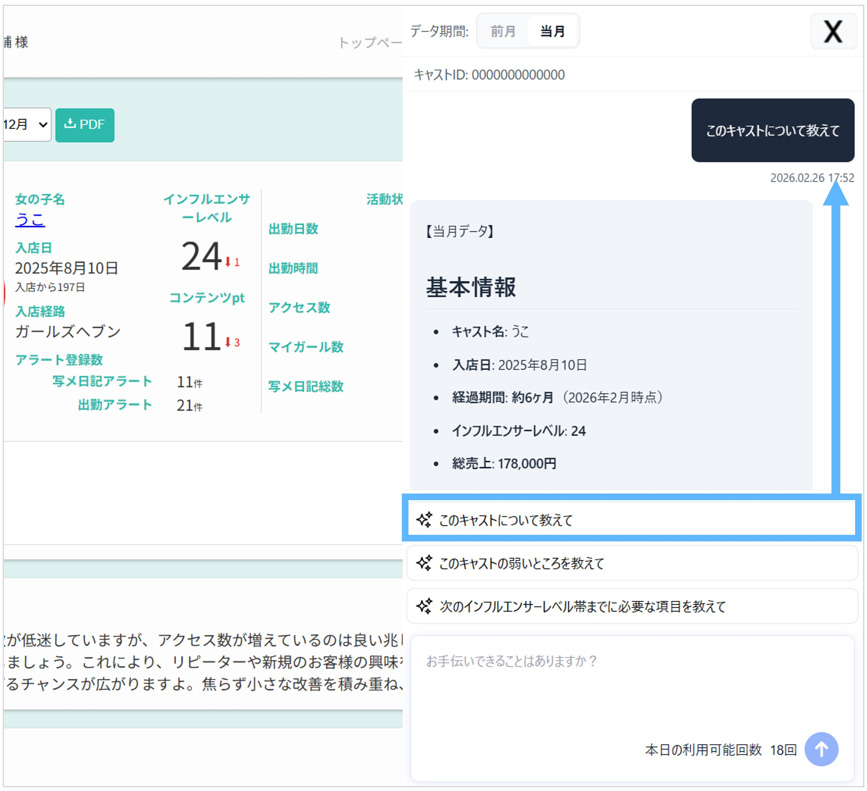Screen dimensions: 867x791
Task: Click the influencer level value 24
Action: [201, 258]
